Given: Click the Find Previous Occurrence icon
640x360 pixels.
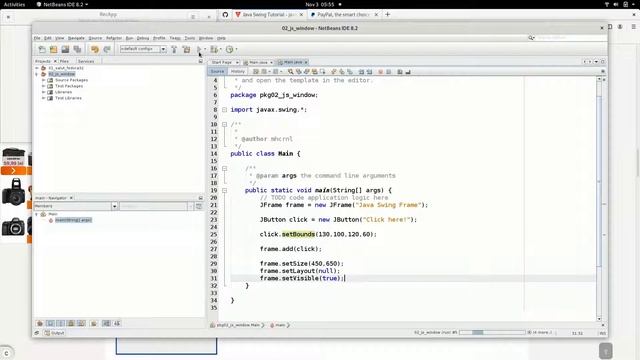Looking at the screenshot, I should [x=299, y=71].
